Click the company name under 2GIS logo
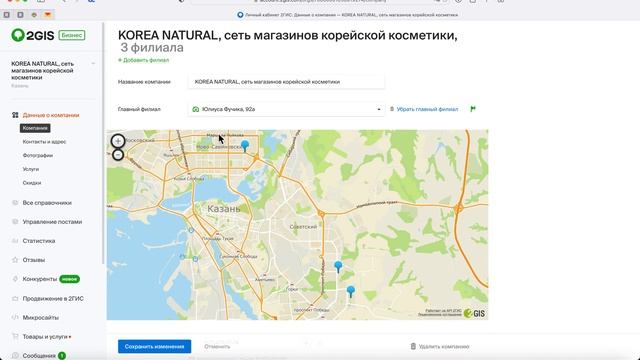Screen dimensions: 640x360 (x=42, y=70)
